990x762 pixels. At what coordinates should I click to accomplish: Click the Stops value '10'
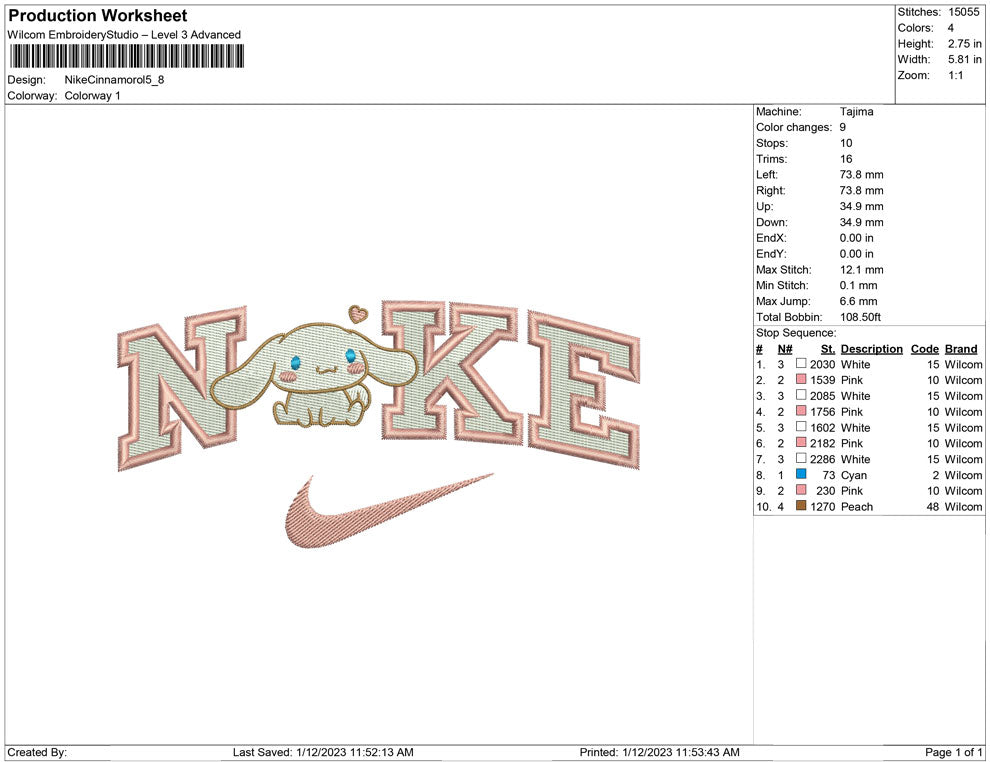point(846,143)
